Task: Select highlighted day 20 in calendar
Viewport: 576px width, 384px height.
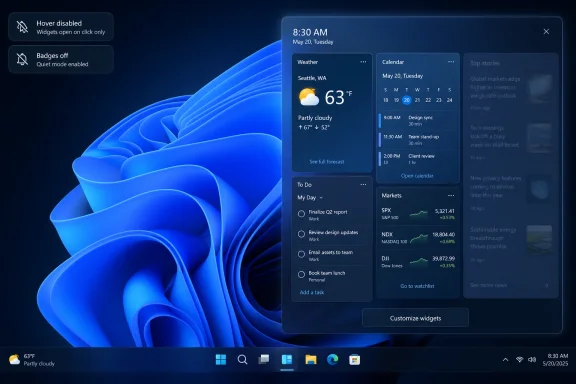Action: click(x=407, y=100)
